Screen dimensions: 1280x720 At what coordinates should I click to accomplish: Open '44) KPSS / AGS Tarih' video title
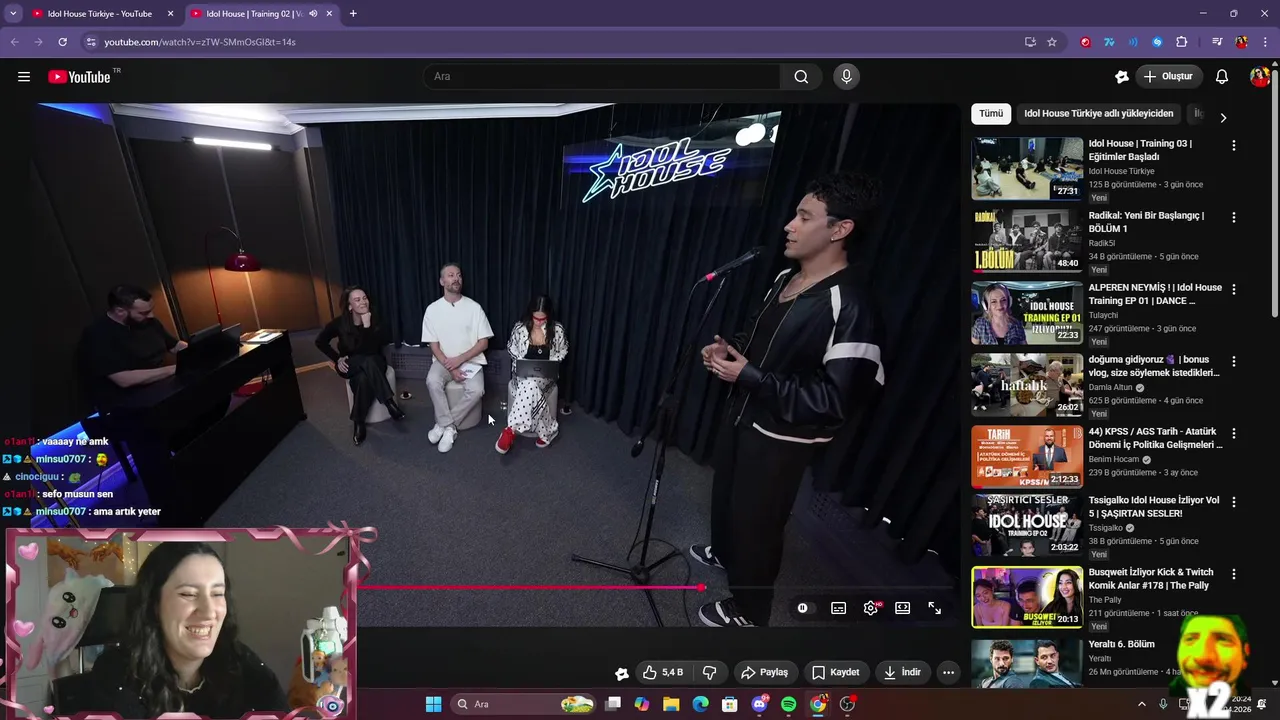point(1155,438)
